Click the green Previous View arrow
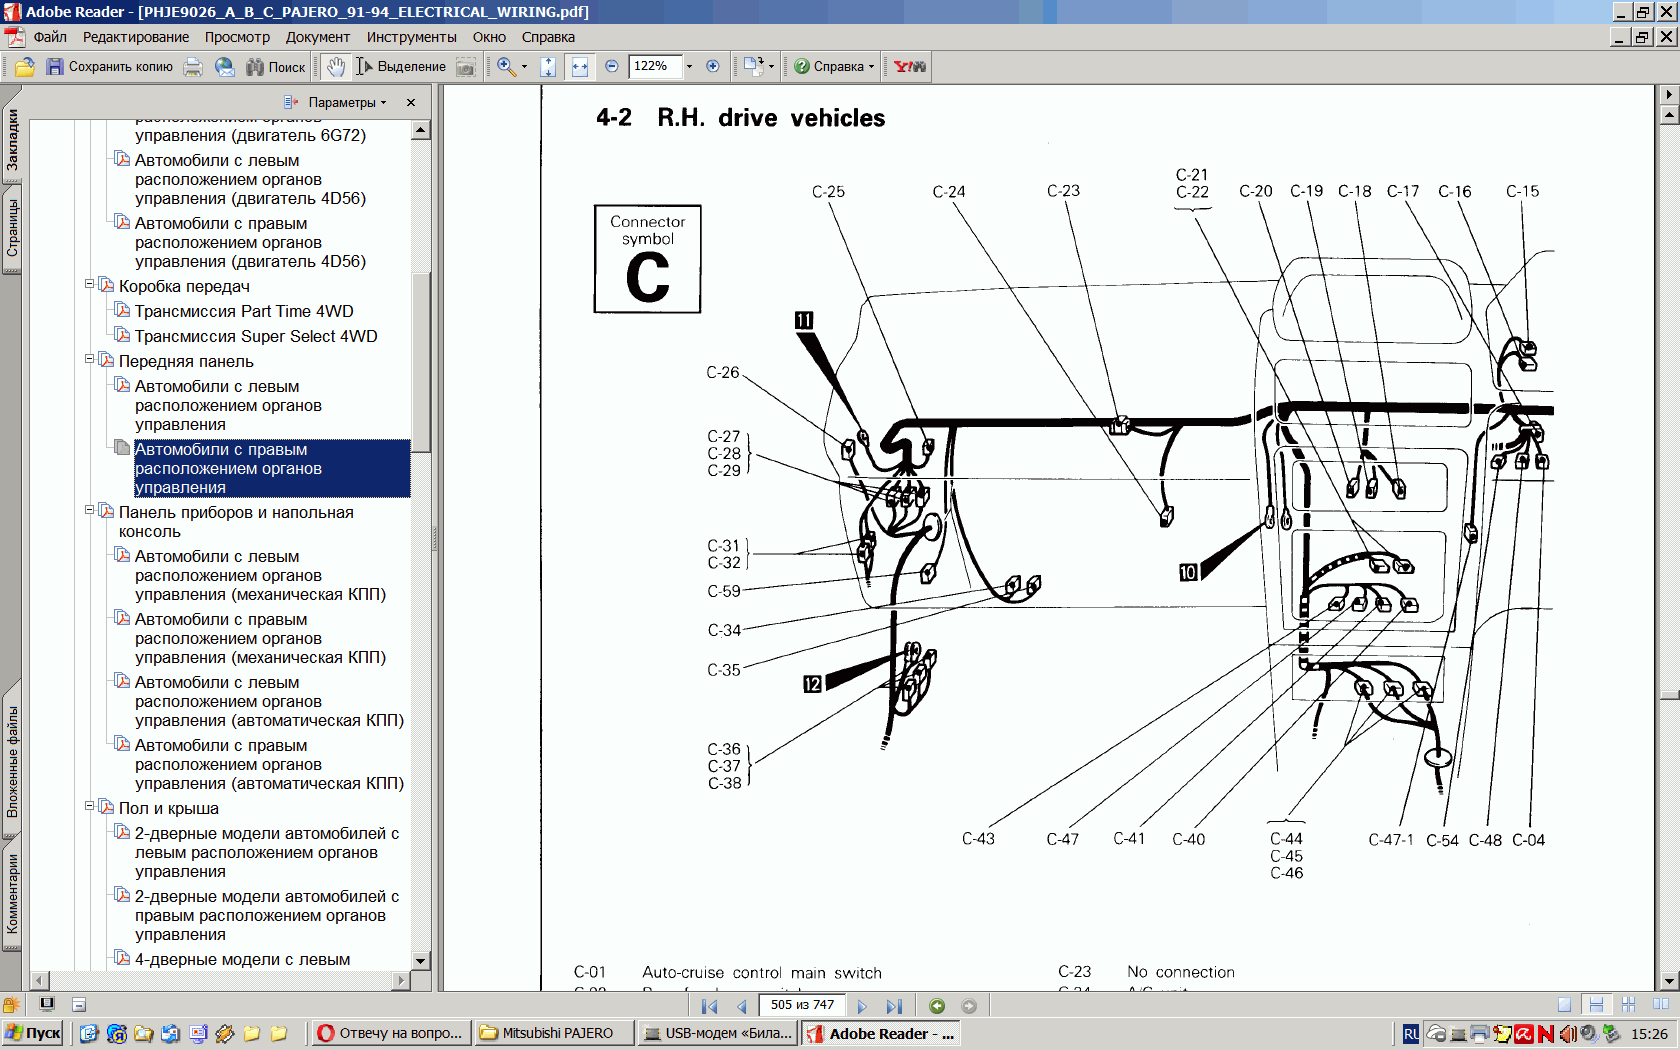 [x=937, y=1006]
